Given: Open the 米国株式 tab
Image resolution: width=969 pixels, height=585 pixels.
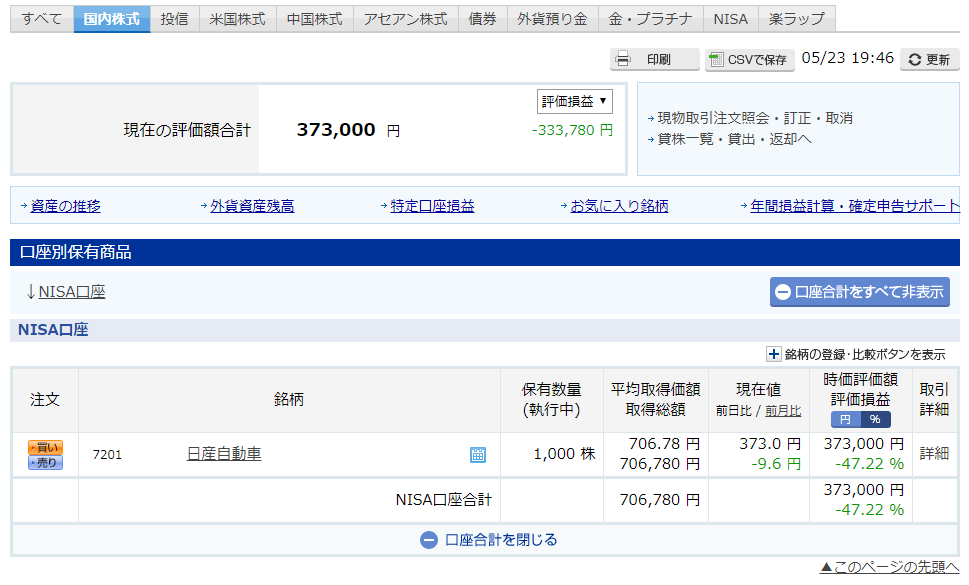Looking at the screenshot, I should [x=237, y=19].
